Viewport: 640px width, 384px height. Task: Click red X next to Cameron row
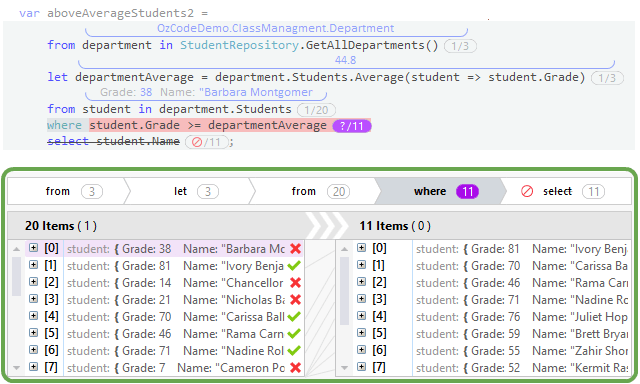pyautogui.click(x=296, y=367)
